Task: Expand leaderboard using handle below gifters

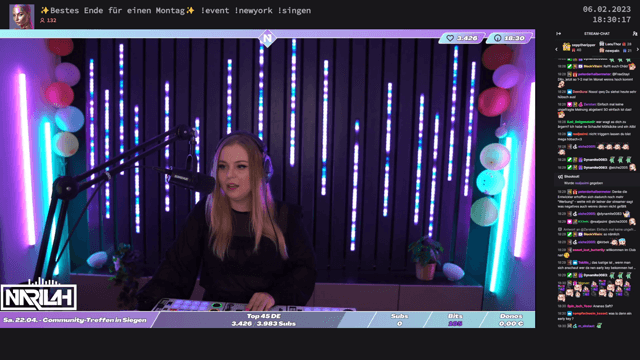Action: (597, 56)
